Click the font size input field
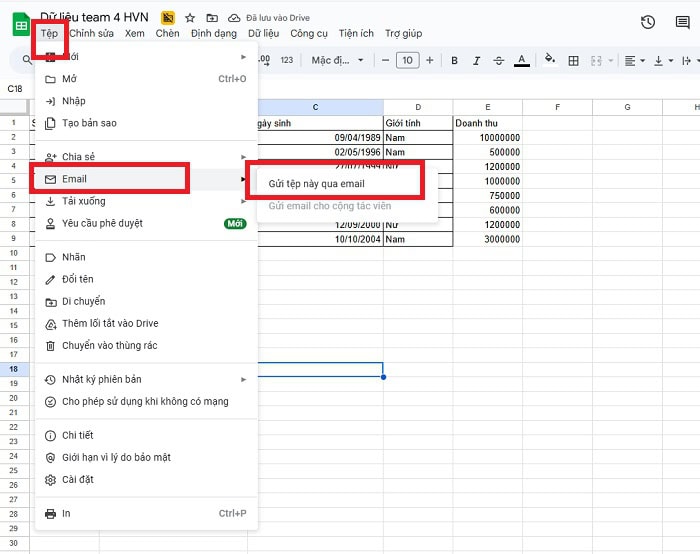This screenshot has height=554, width=700. coord(407,61)
